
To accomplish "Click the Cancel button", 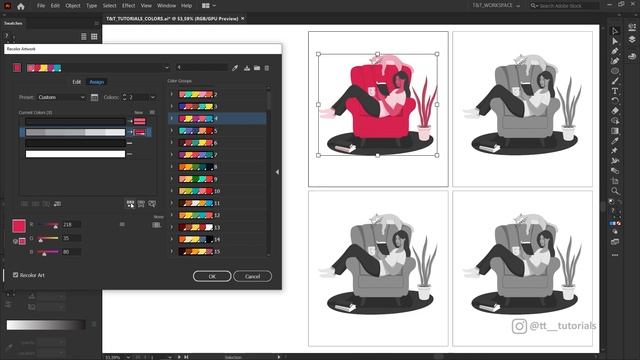I will coord(252,276).
